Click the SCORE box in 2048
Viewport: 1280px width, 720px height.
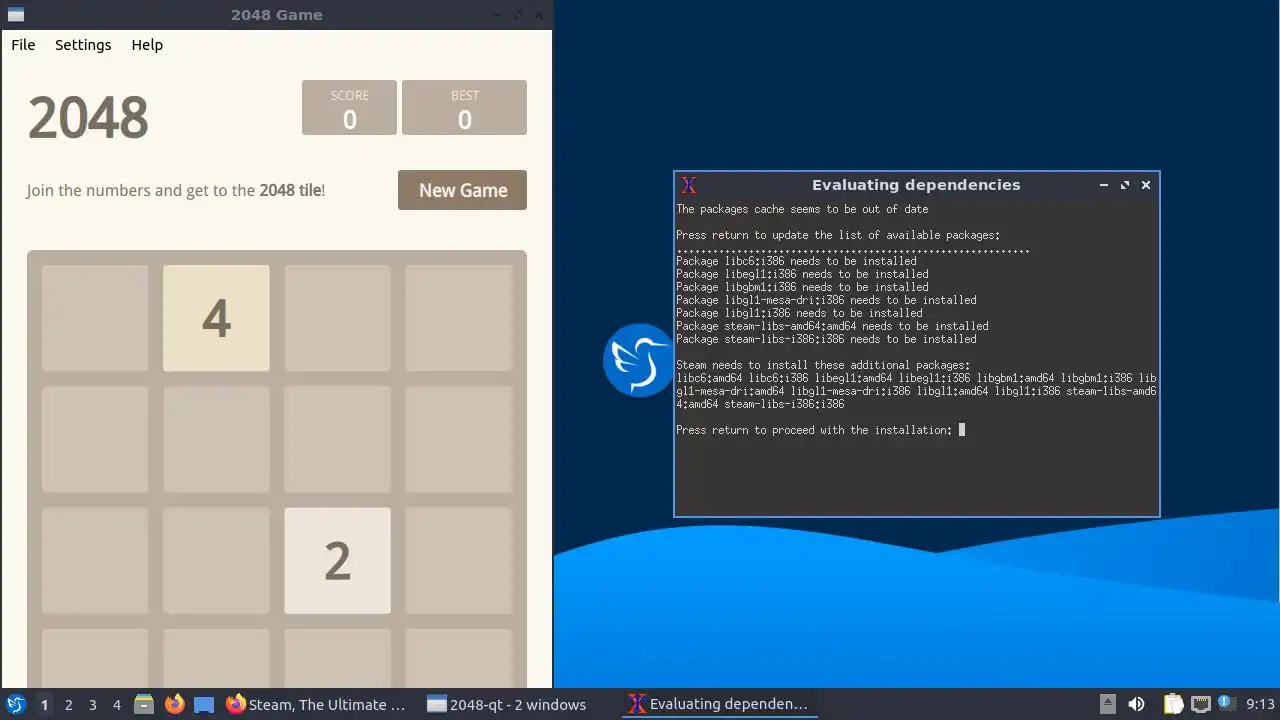[350, 107]
